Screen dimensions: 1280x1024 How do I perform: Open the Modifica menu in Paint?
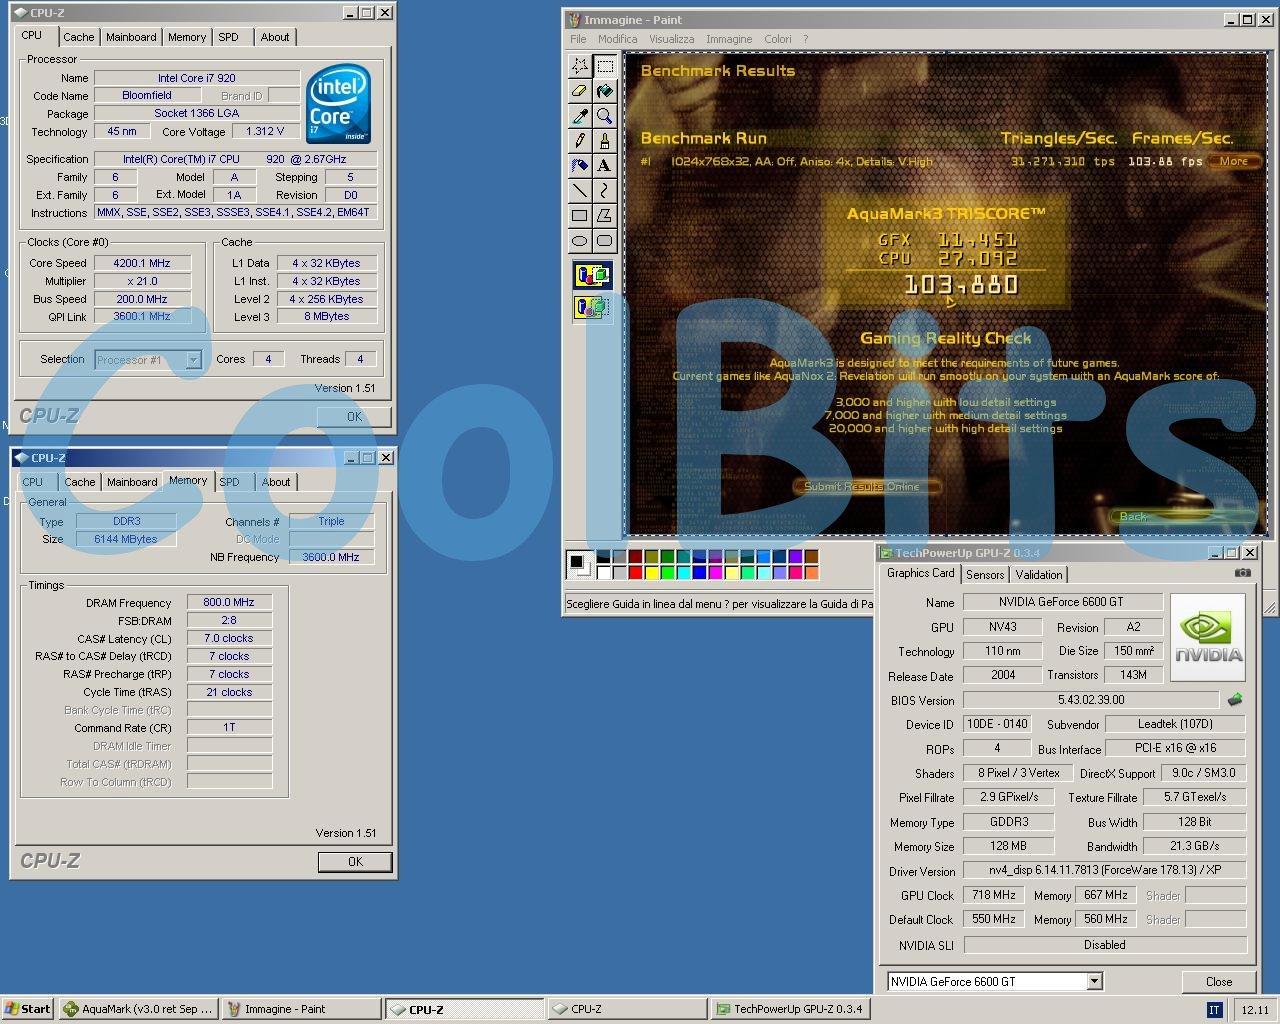[x=617, y=39]
